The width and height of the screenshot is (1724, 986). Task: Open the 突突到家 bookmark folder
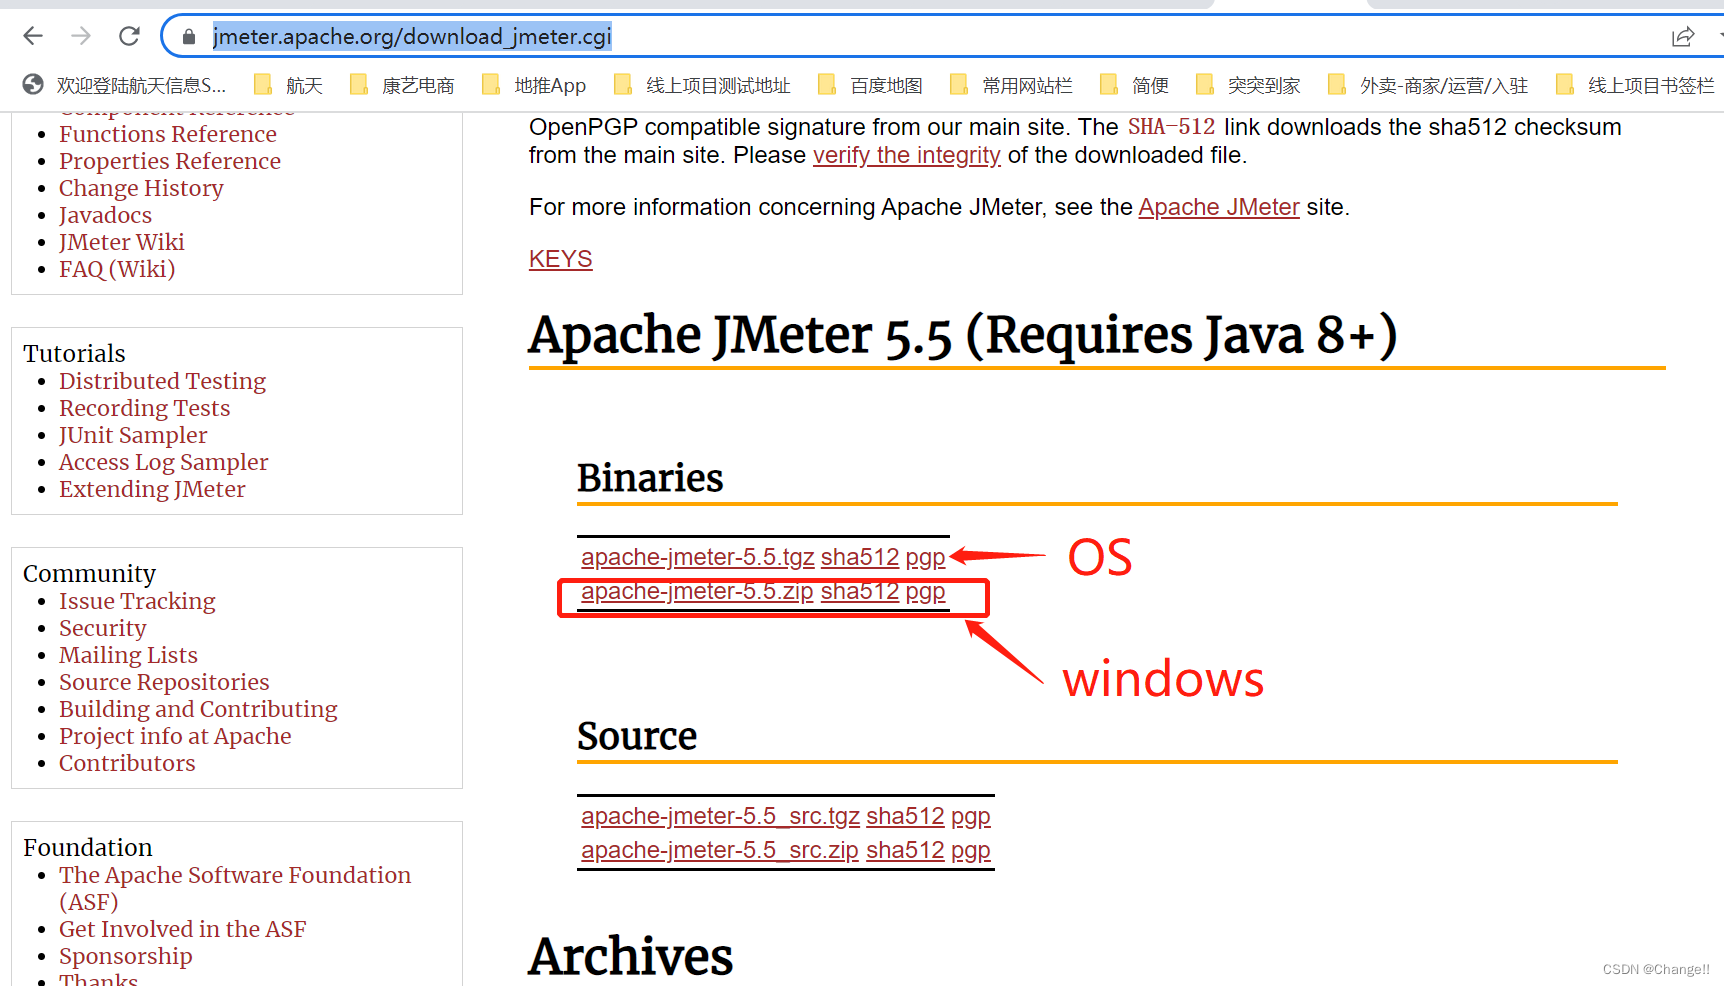coord(1248,85)
